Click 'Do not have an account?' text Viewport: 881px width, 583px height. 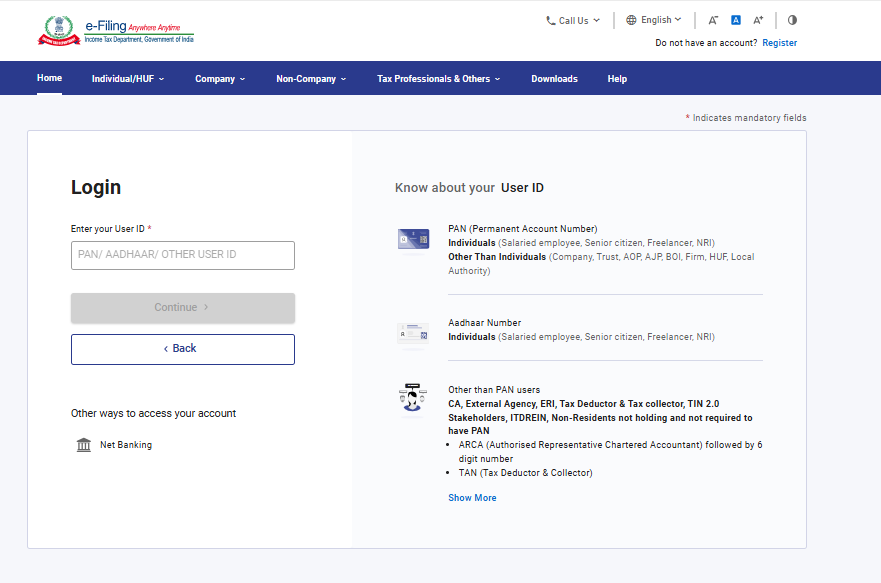pos(706,43)
